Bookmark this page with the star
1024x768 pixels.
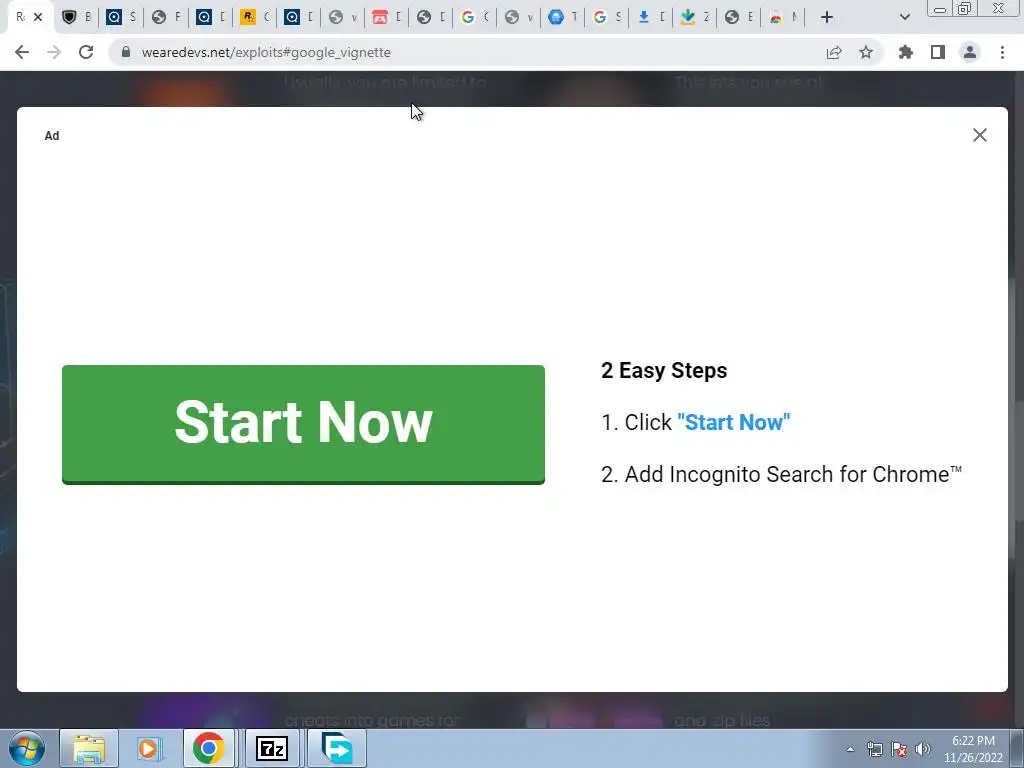(x=866, y=52)
